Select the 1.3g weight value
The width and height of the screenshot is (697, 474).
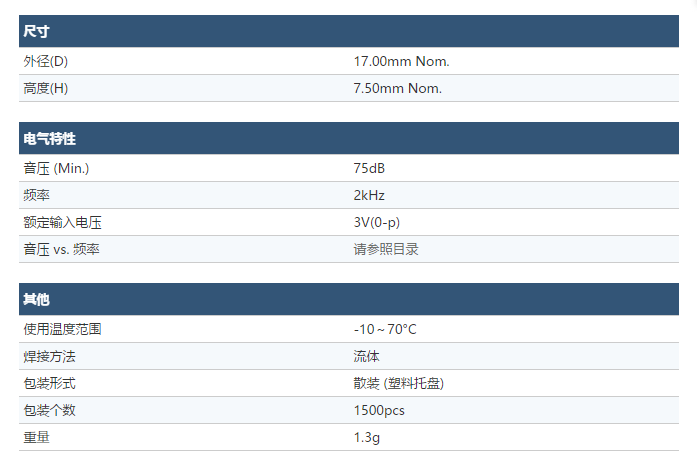(x=367, y=438)
